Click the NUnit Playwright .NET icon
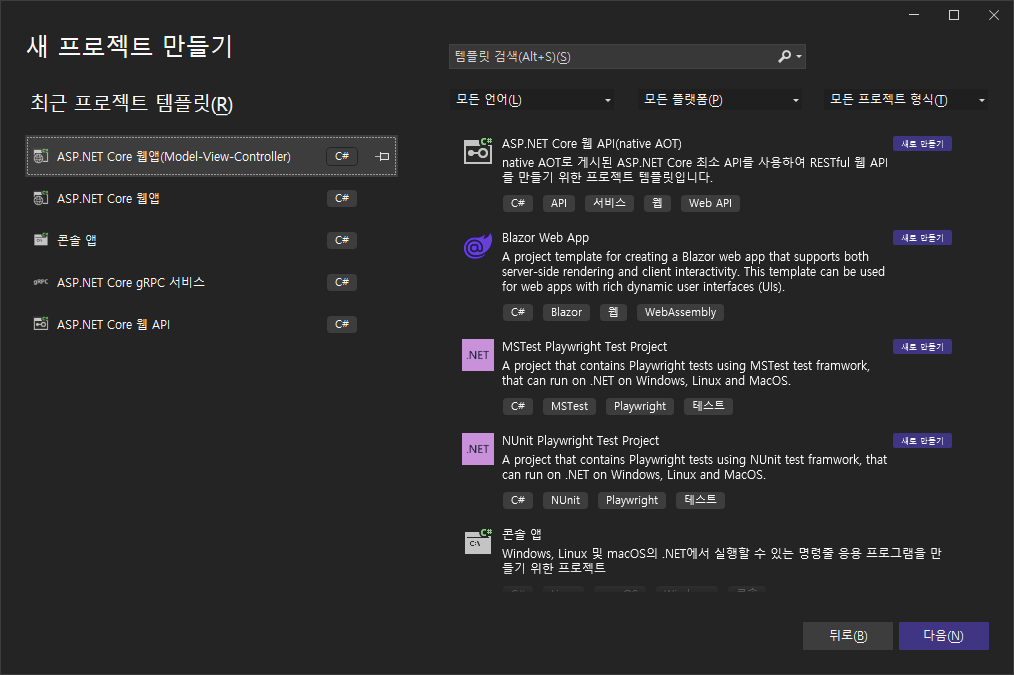 pyautogui.click(x=478, y=449)
